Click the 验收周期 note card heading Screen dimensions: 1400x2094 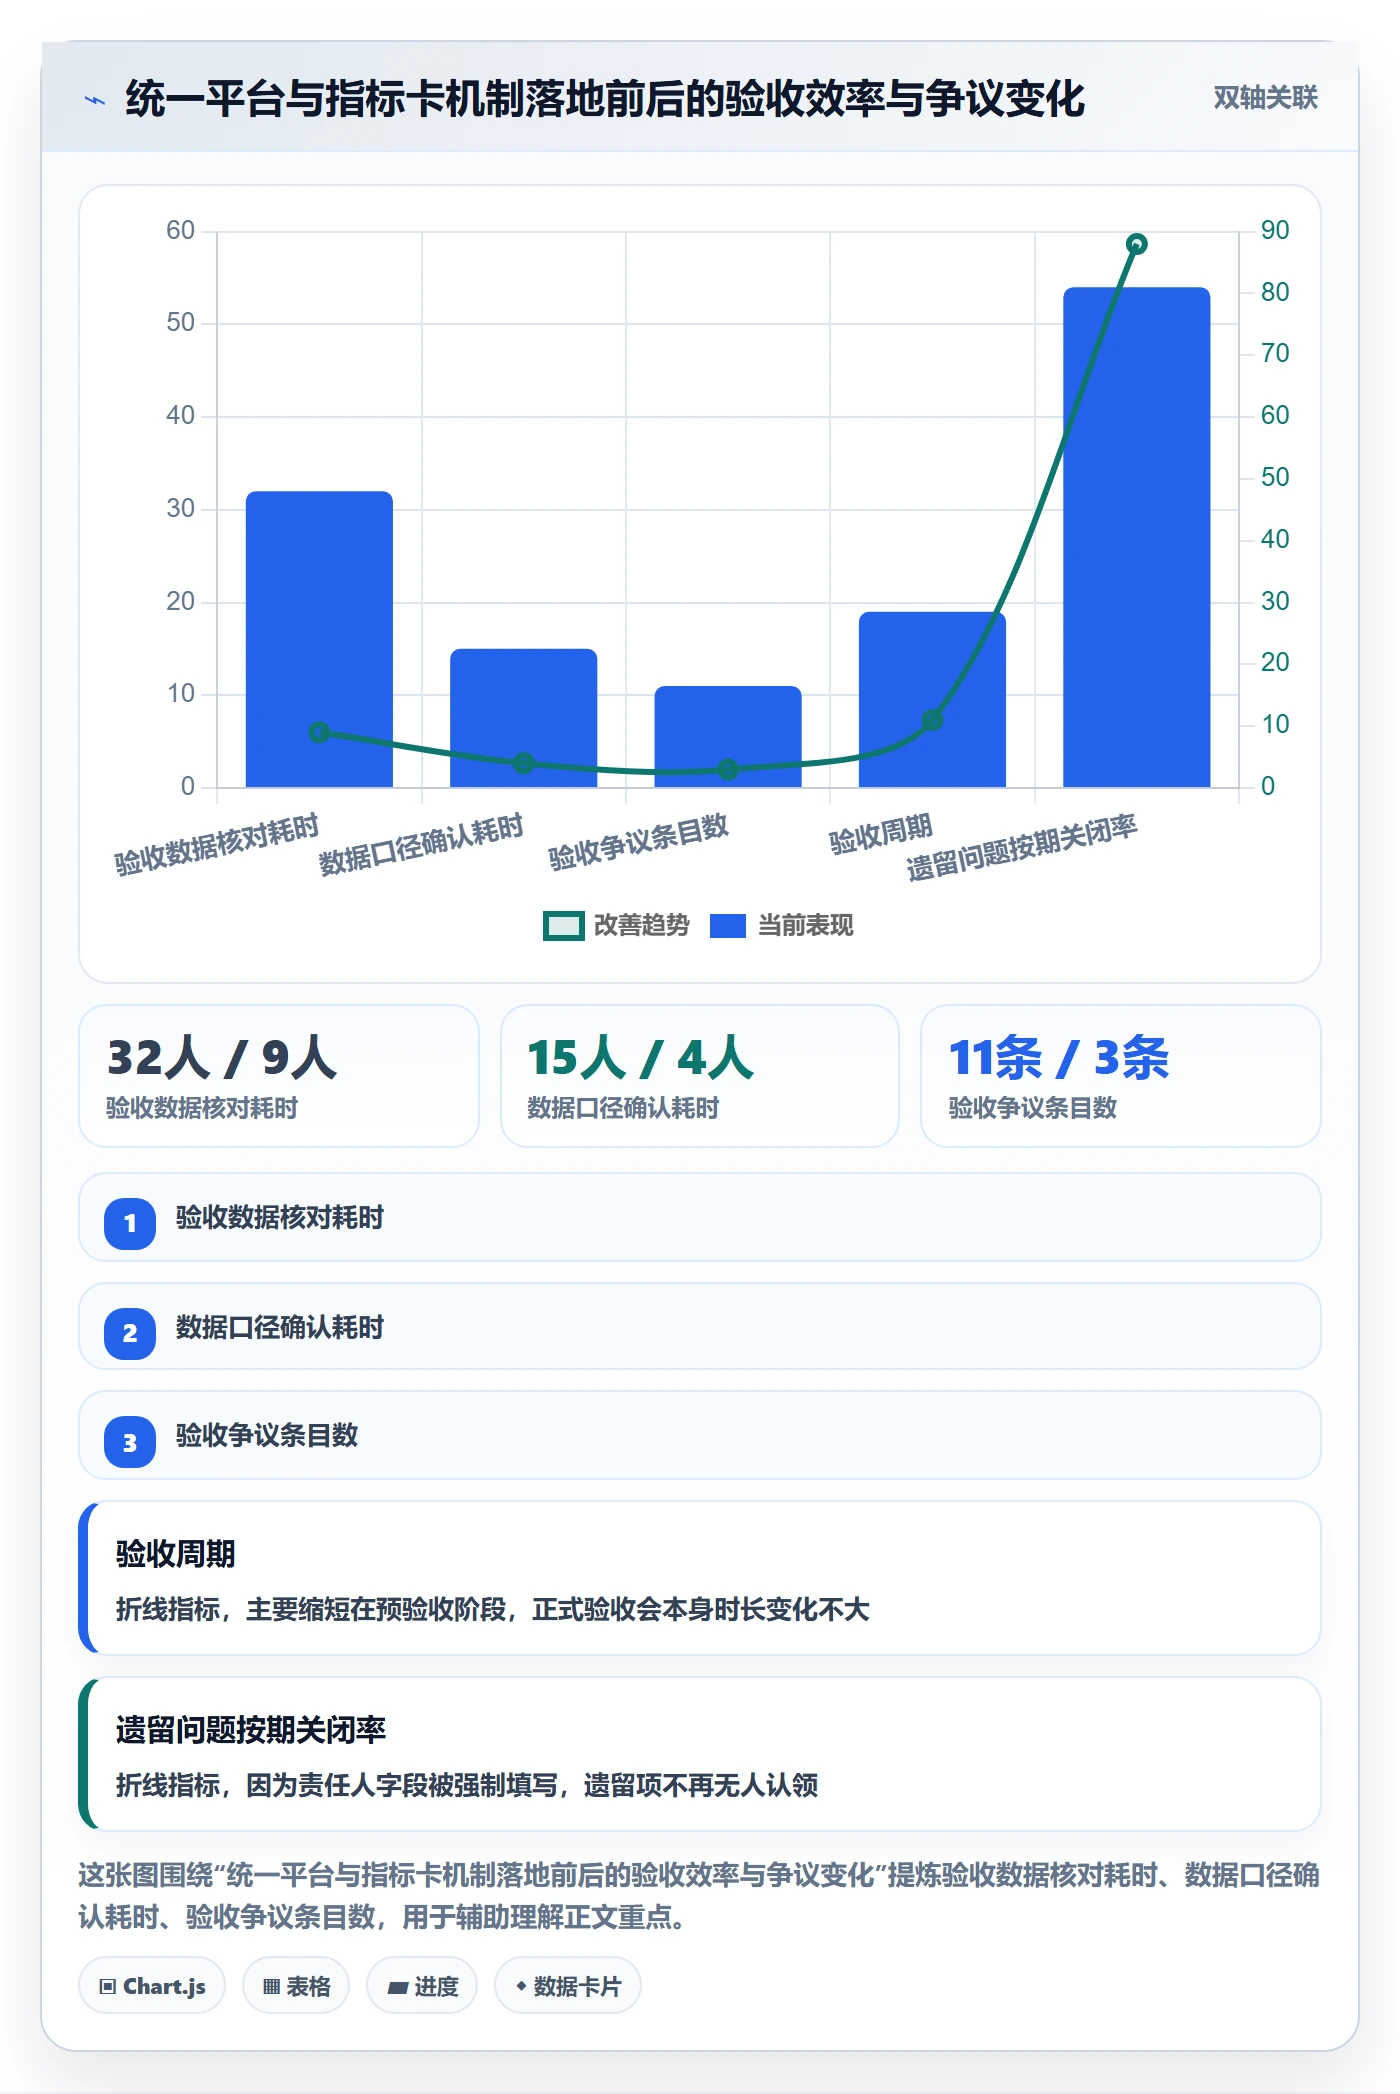coord(175,1554)
